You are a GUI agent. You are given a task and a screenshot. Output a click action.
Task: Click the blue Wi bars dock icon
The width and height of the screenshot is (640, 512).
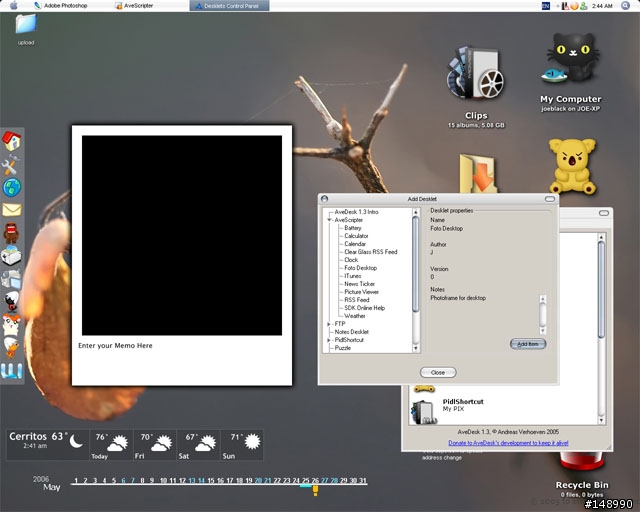[x=11, y=371]
